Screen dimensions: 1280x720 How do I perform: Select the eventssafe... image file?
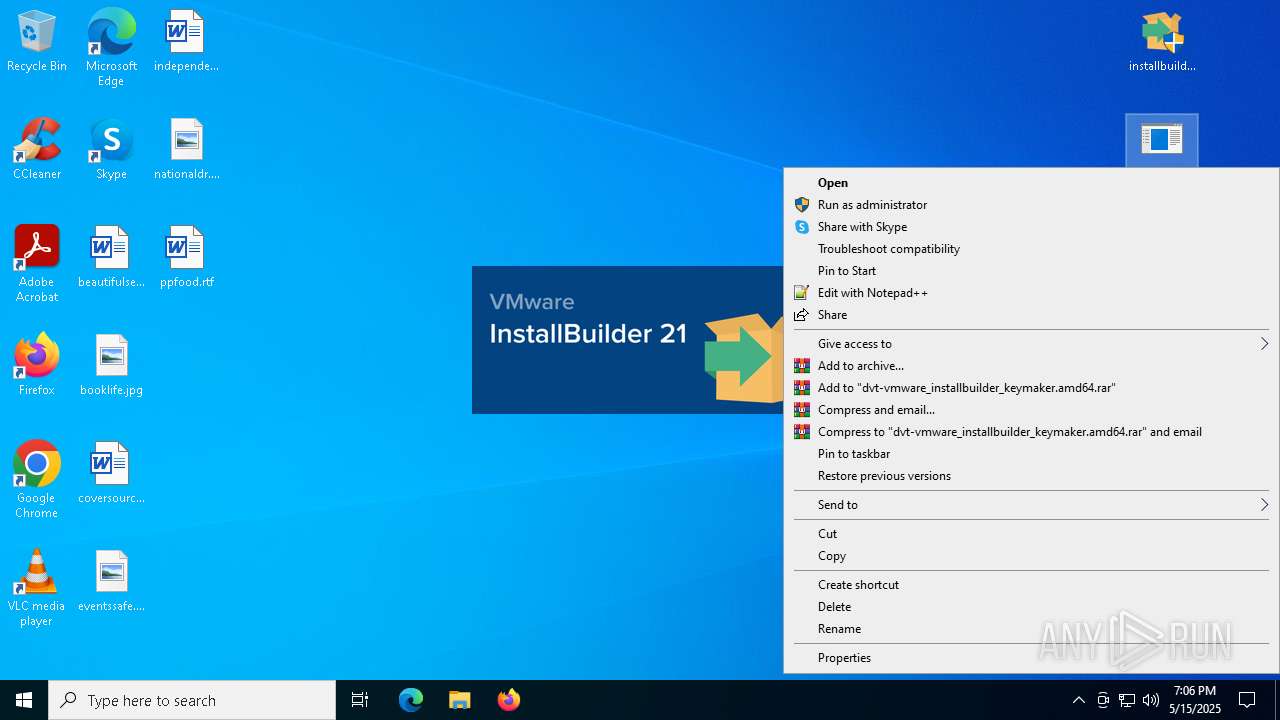pyautogui.click(x=111, y=582)
